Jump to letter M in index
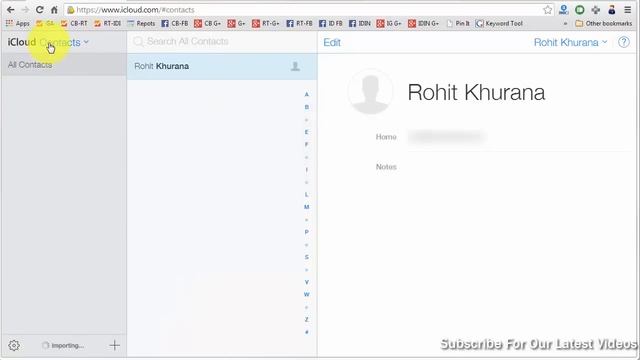 (307, 207)
